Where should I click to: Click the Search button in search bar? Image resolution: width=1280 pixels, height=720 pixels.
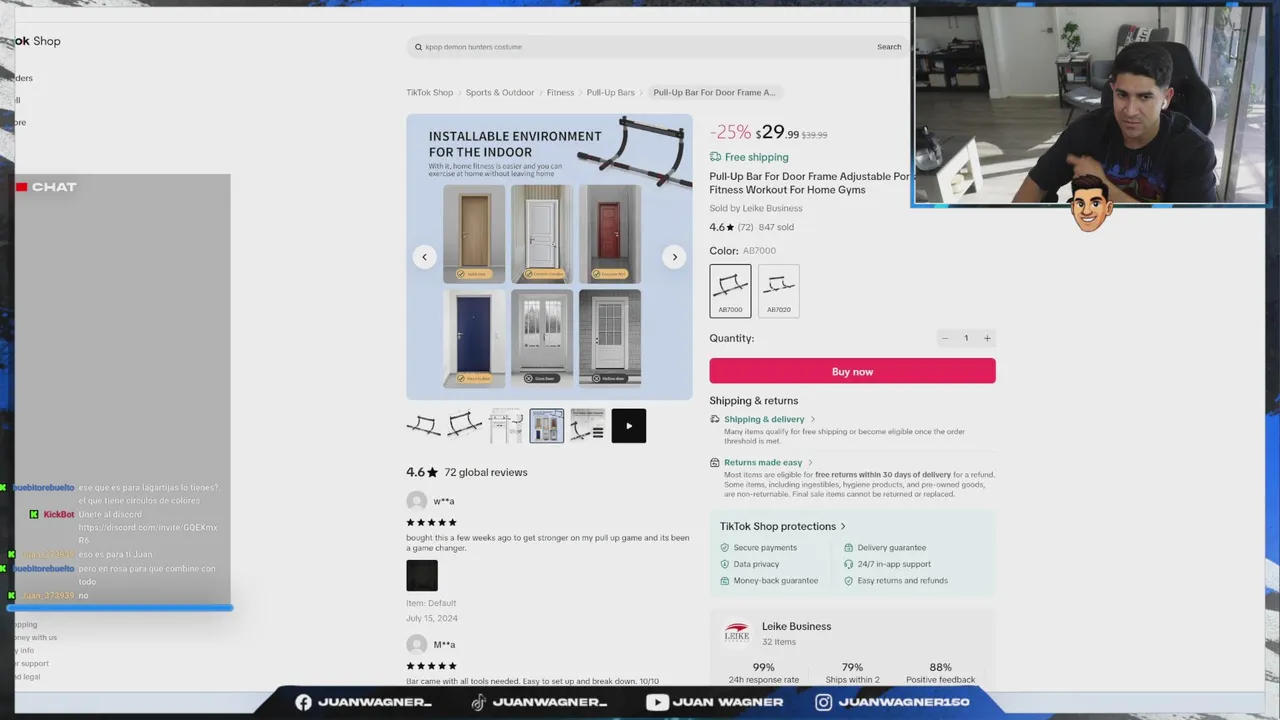coord(889,47)
